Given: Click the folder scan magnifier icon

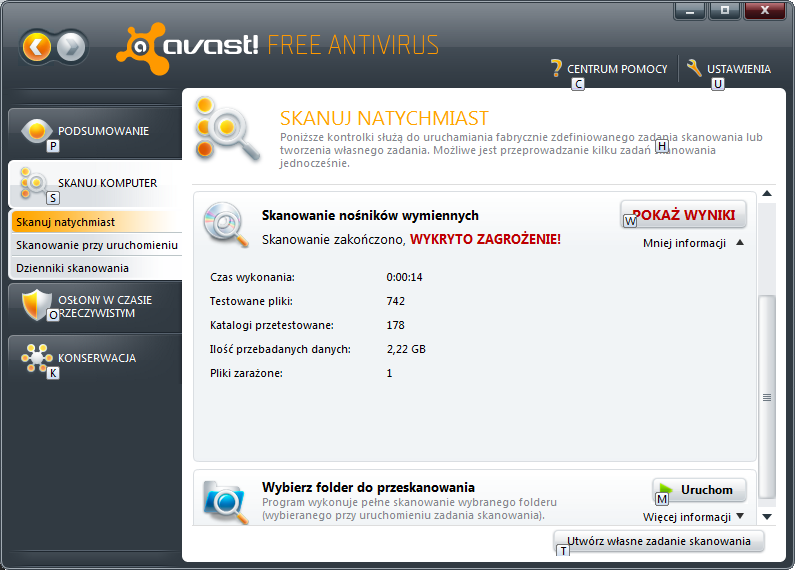Looking at the screenshot, I should pyautogui.click(x=226, y=502).
